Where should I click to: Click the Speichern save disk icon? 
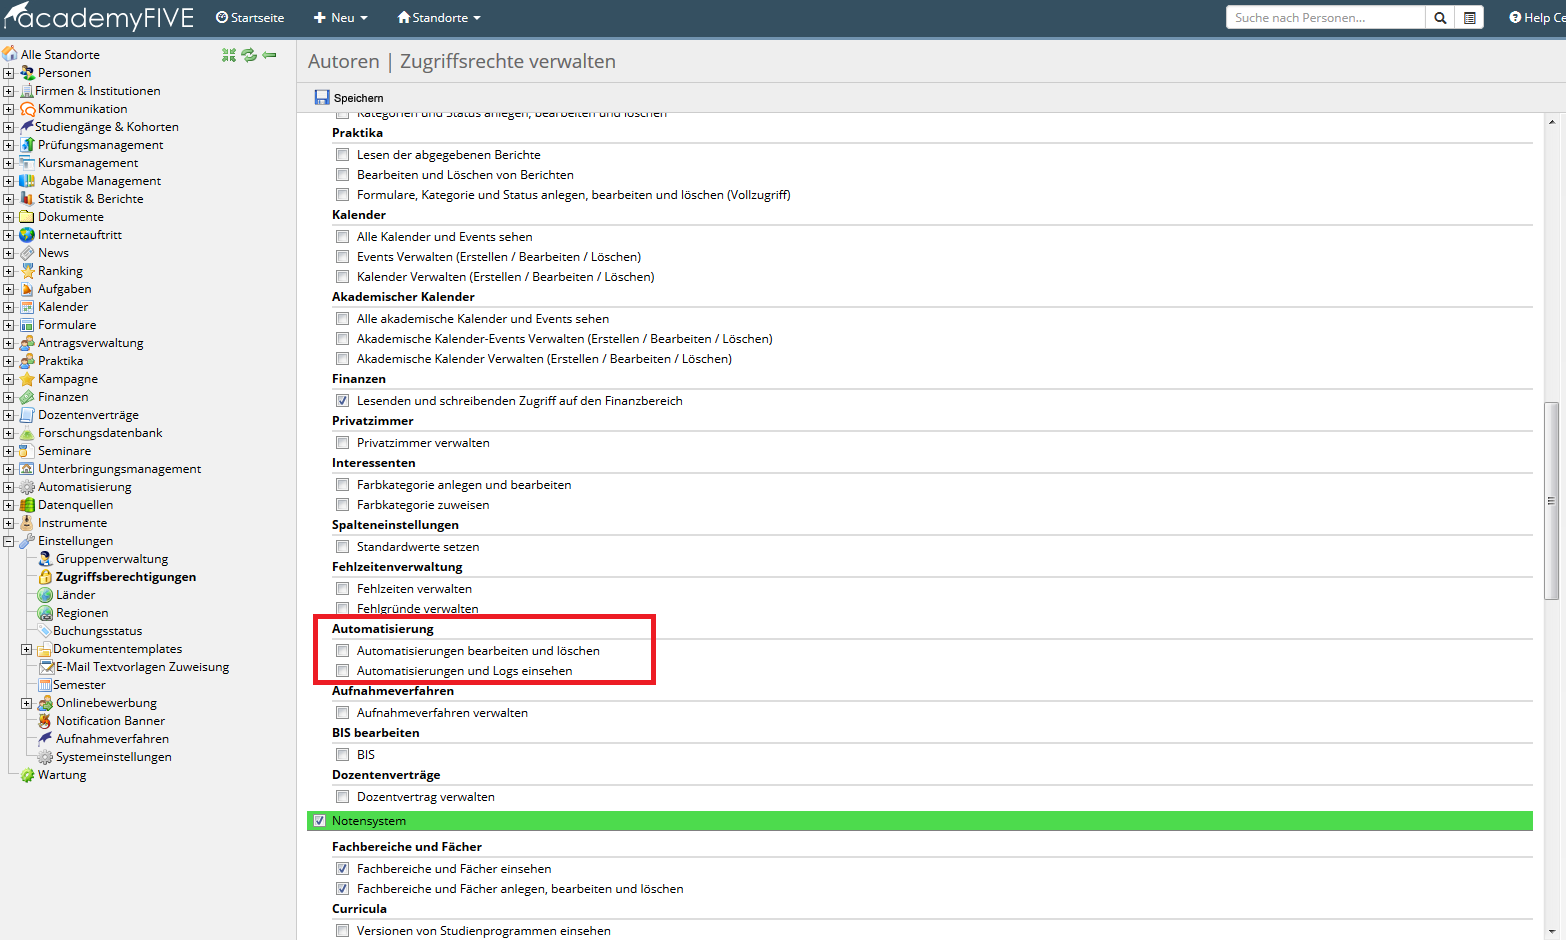pyautogui.click(x=322, y=98)
